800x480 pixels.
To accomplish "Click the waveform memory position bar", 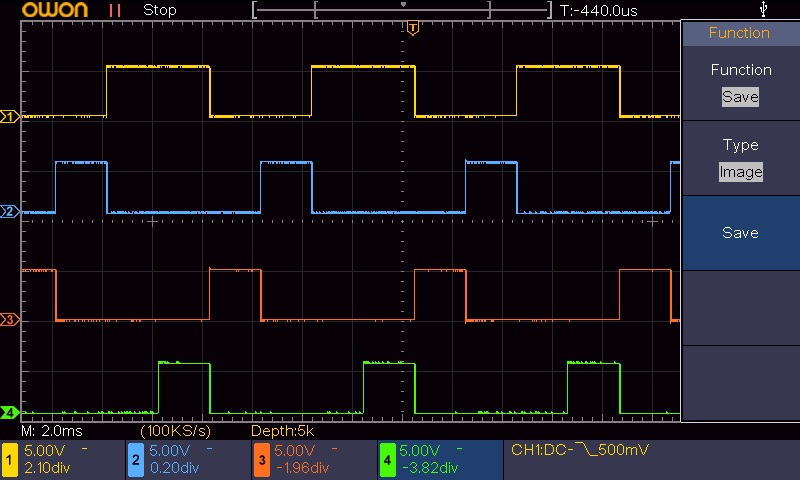I will click(x=402, y=10).
